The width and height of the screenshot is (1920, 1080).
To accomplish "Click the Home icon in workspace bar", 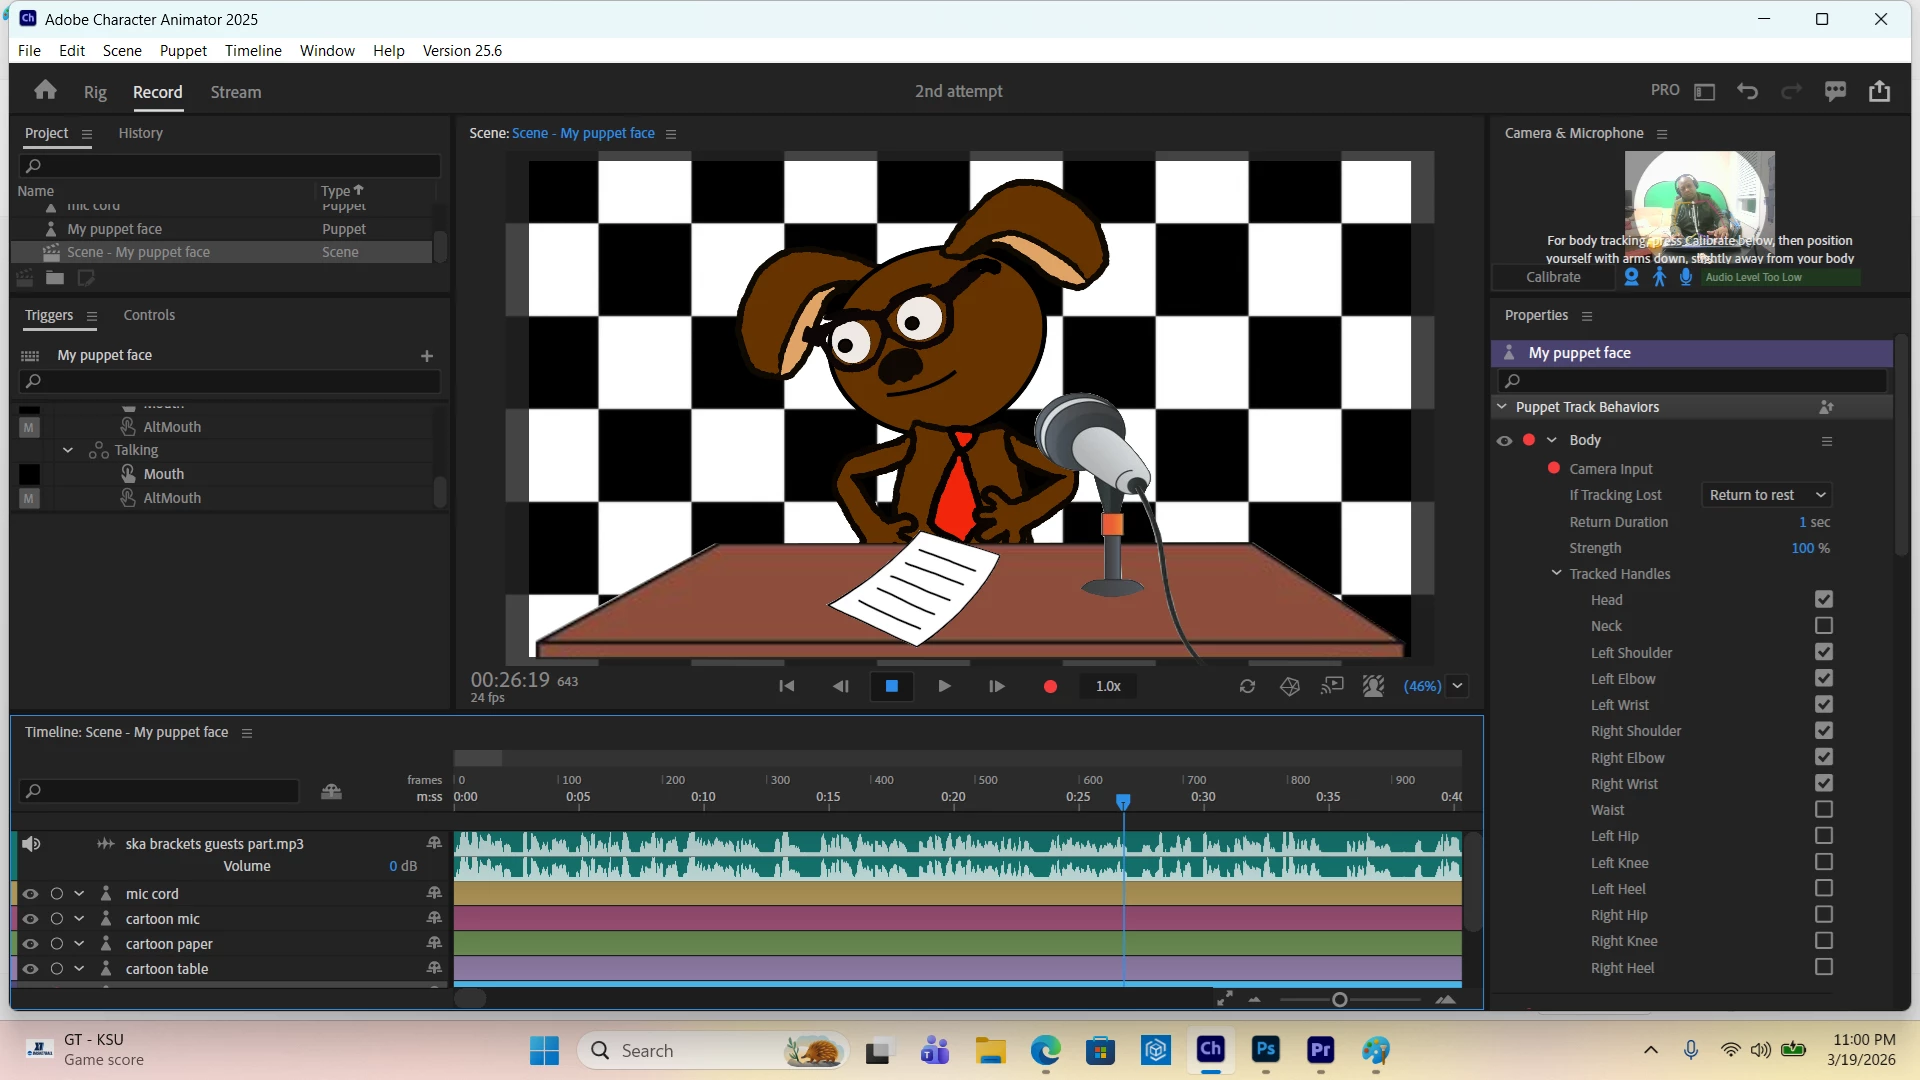I will point(45,91).
